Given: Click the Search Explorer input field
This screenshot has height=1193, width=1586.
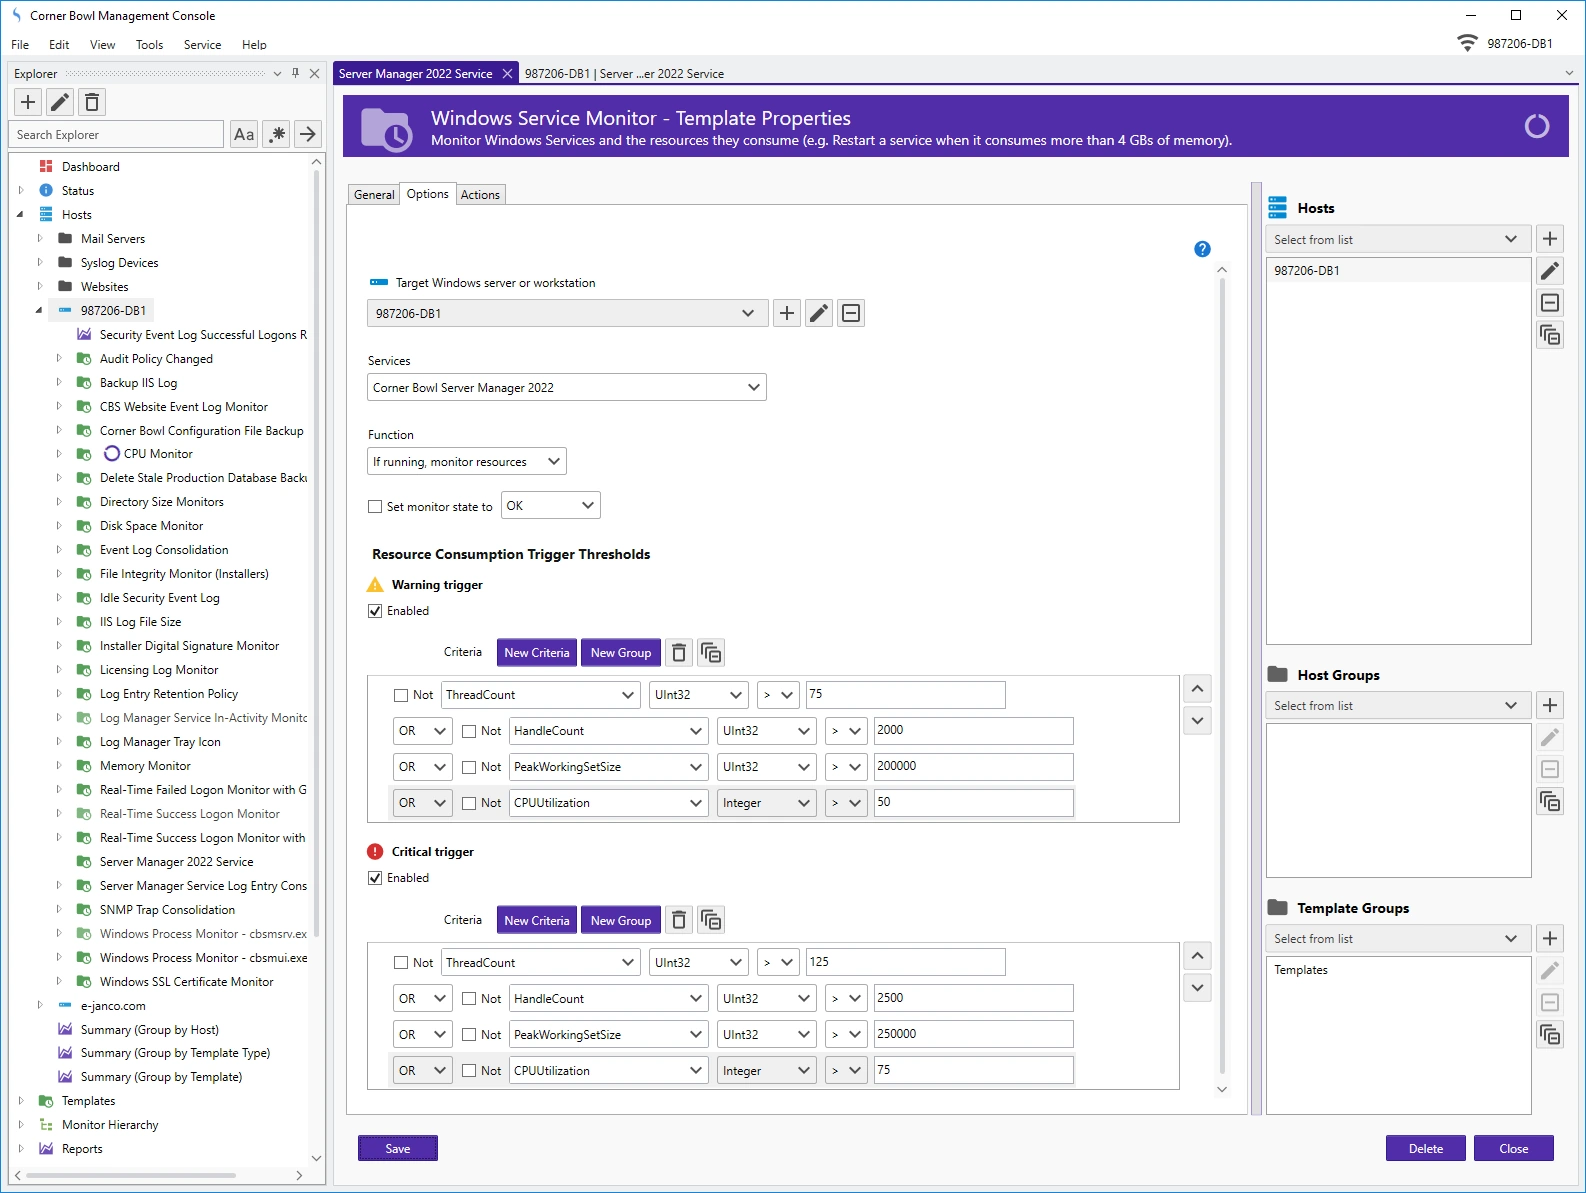Looking at the screenshot, I should tap(117, 135).
